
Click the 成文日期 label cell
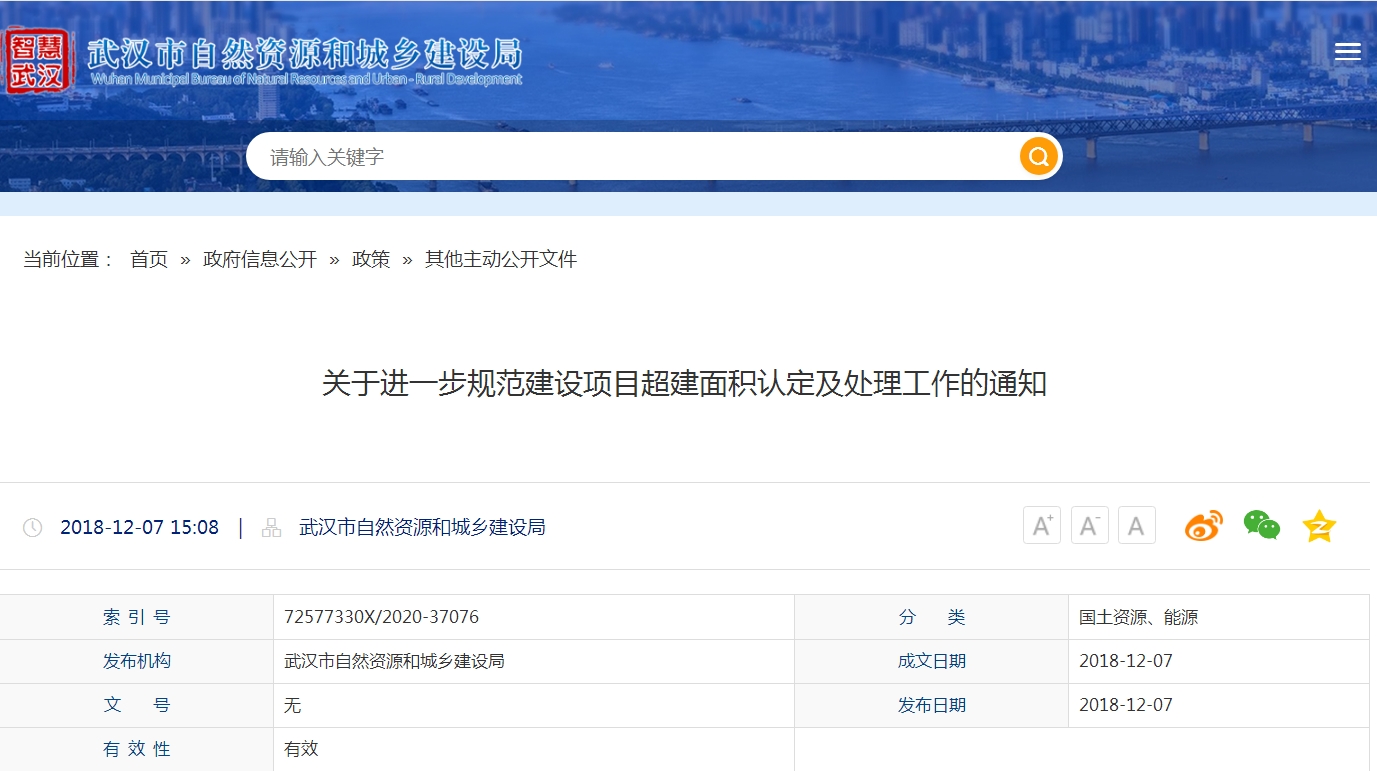pos(932,661)
